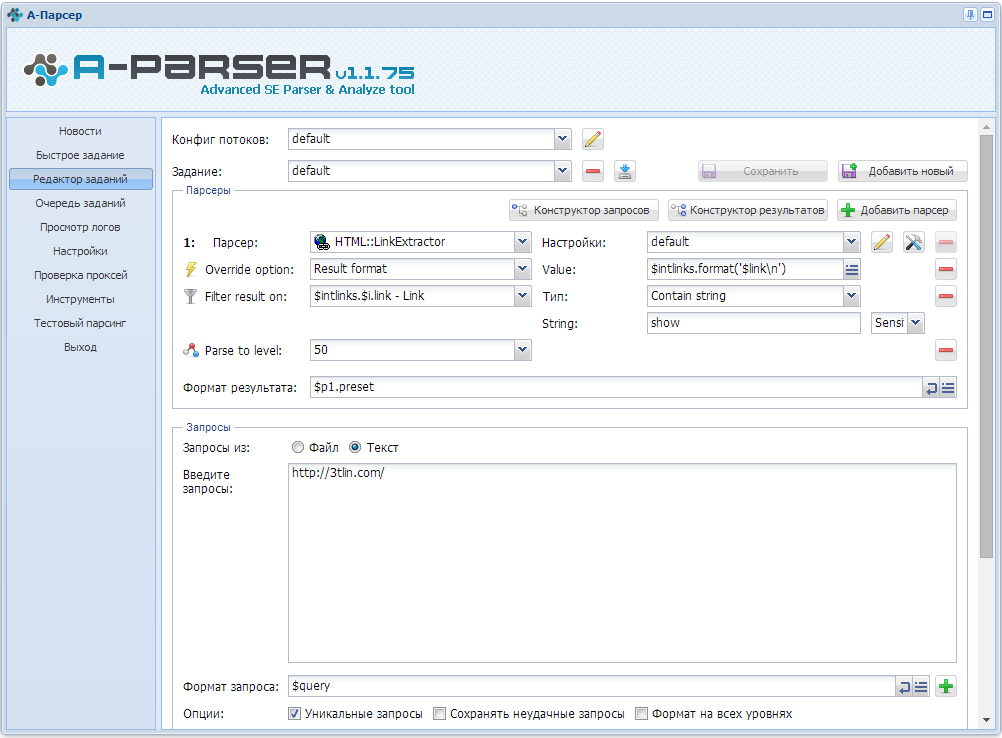Click the Формат результата field
The width and height of the screenshot is (1002, 738).
pos(617,387)
